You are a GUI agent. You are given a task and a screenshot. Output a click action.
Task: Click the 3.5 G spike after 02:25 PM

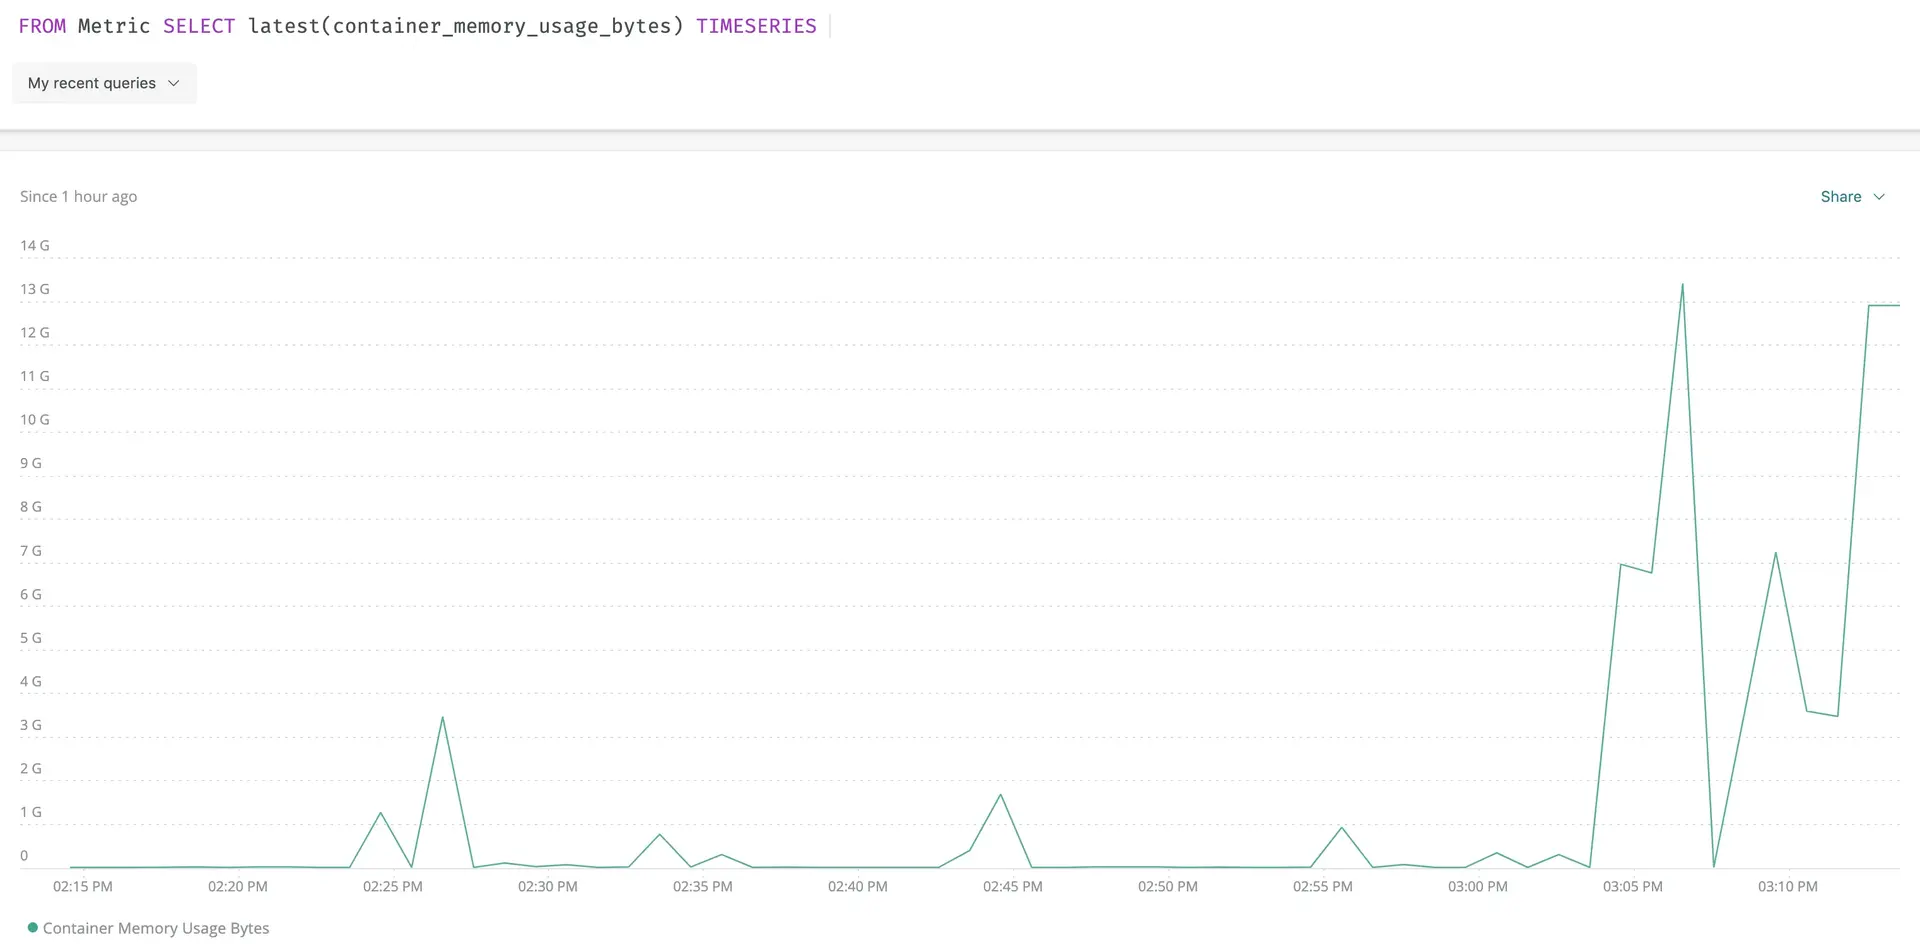pos(442,718)
